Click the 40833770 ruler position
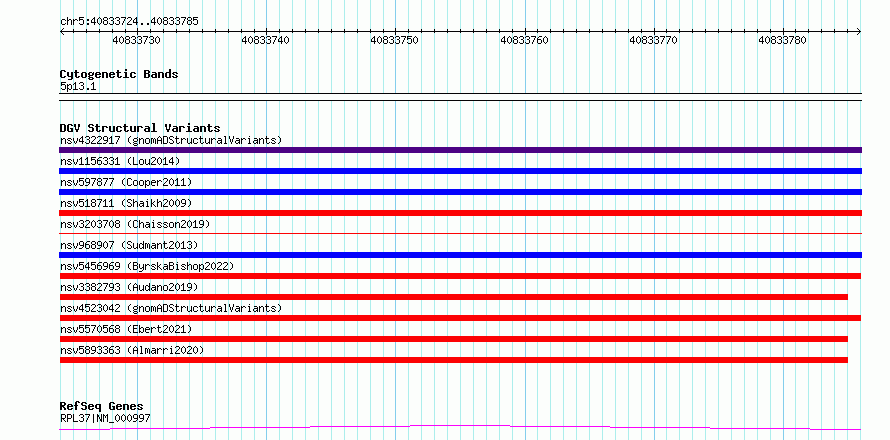This screenshot has height=440, width=890. click(654, 40)
